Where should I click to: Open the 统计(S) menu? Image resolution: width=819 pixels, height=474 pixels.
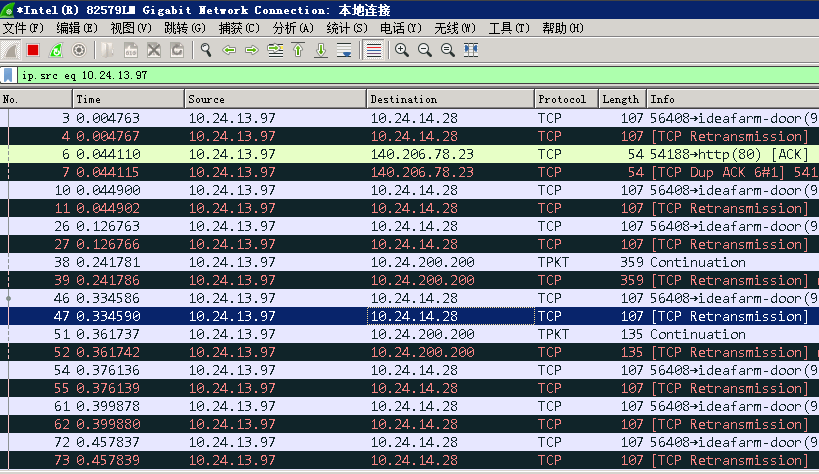tap(347, 28)
